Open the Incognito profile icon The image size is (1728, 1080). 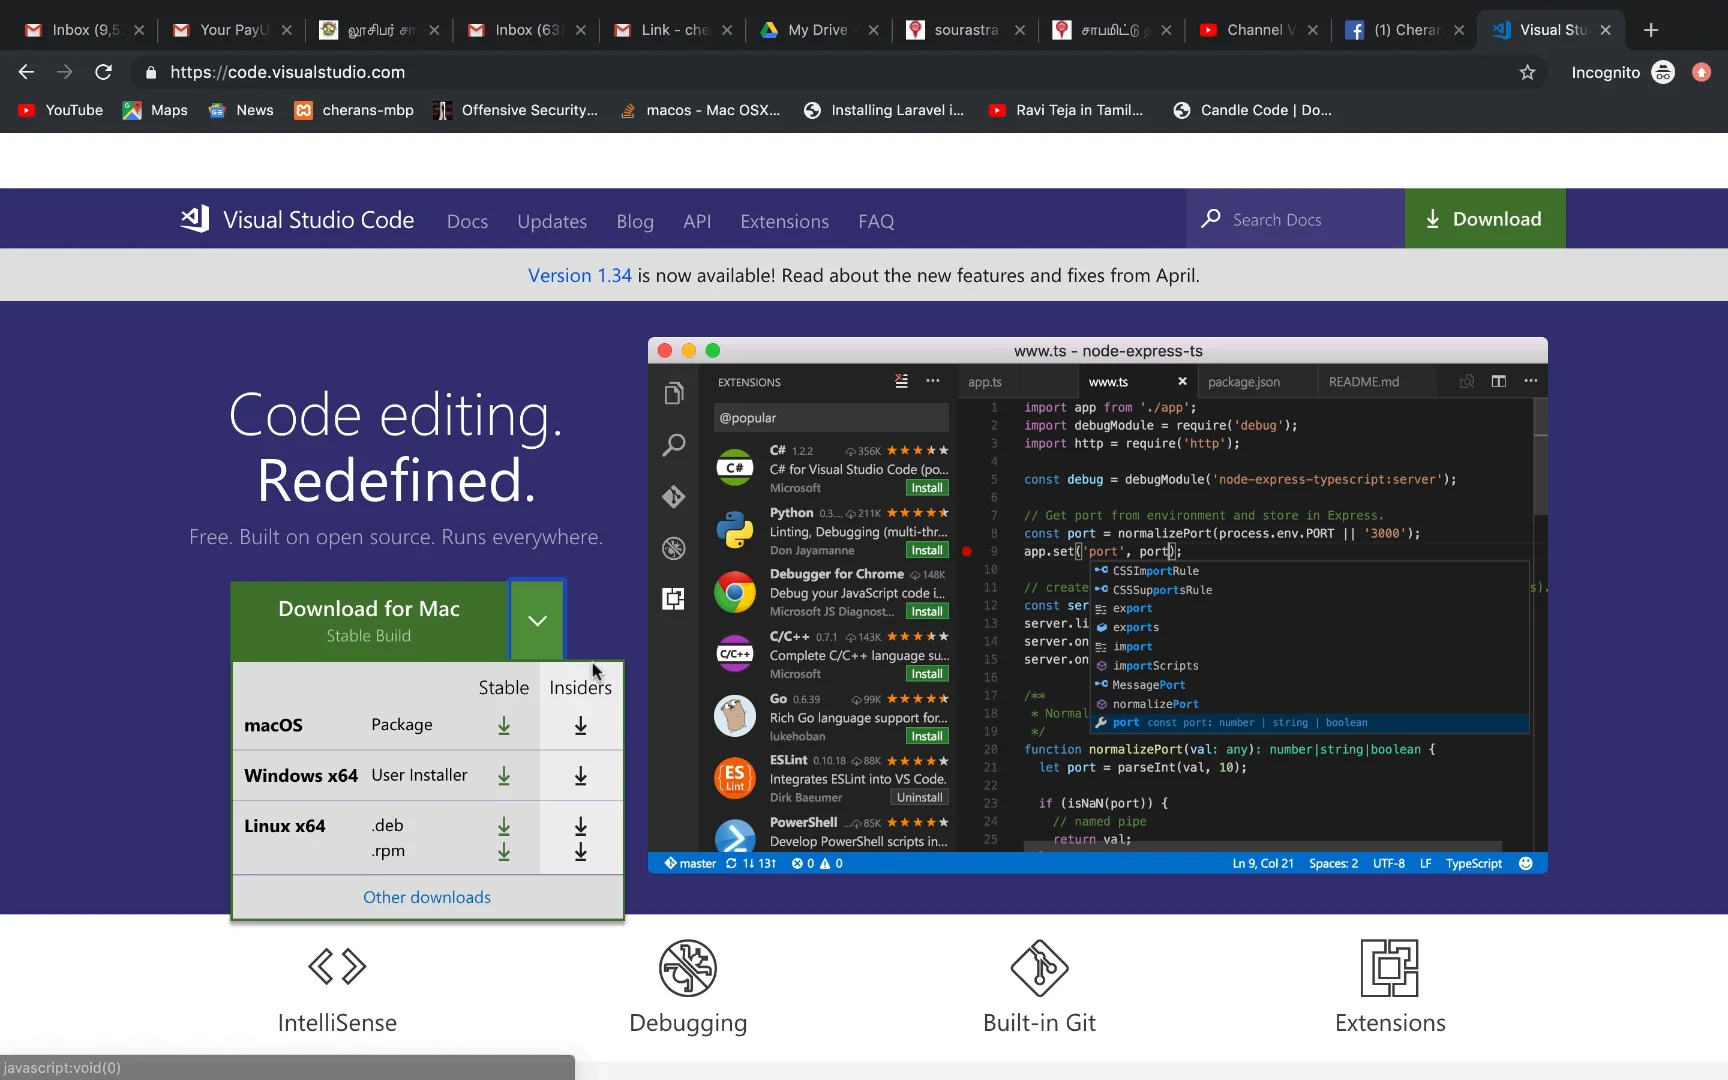1663,72
